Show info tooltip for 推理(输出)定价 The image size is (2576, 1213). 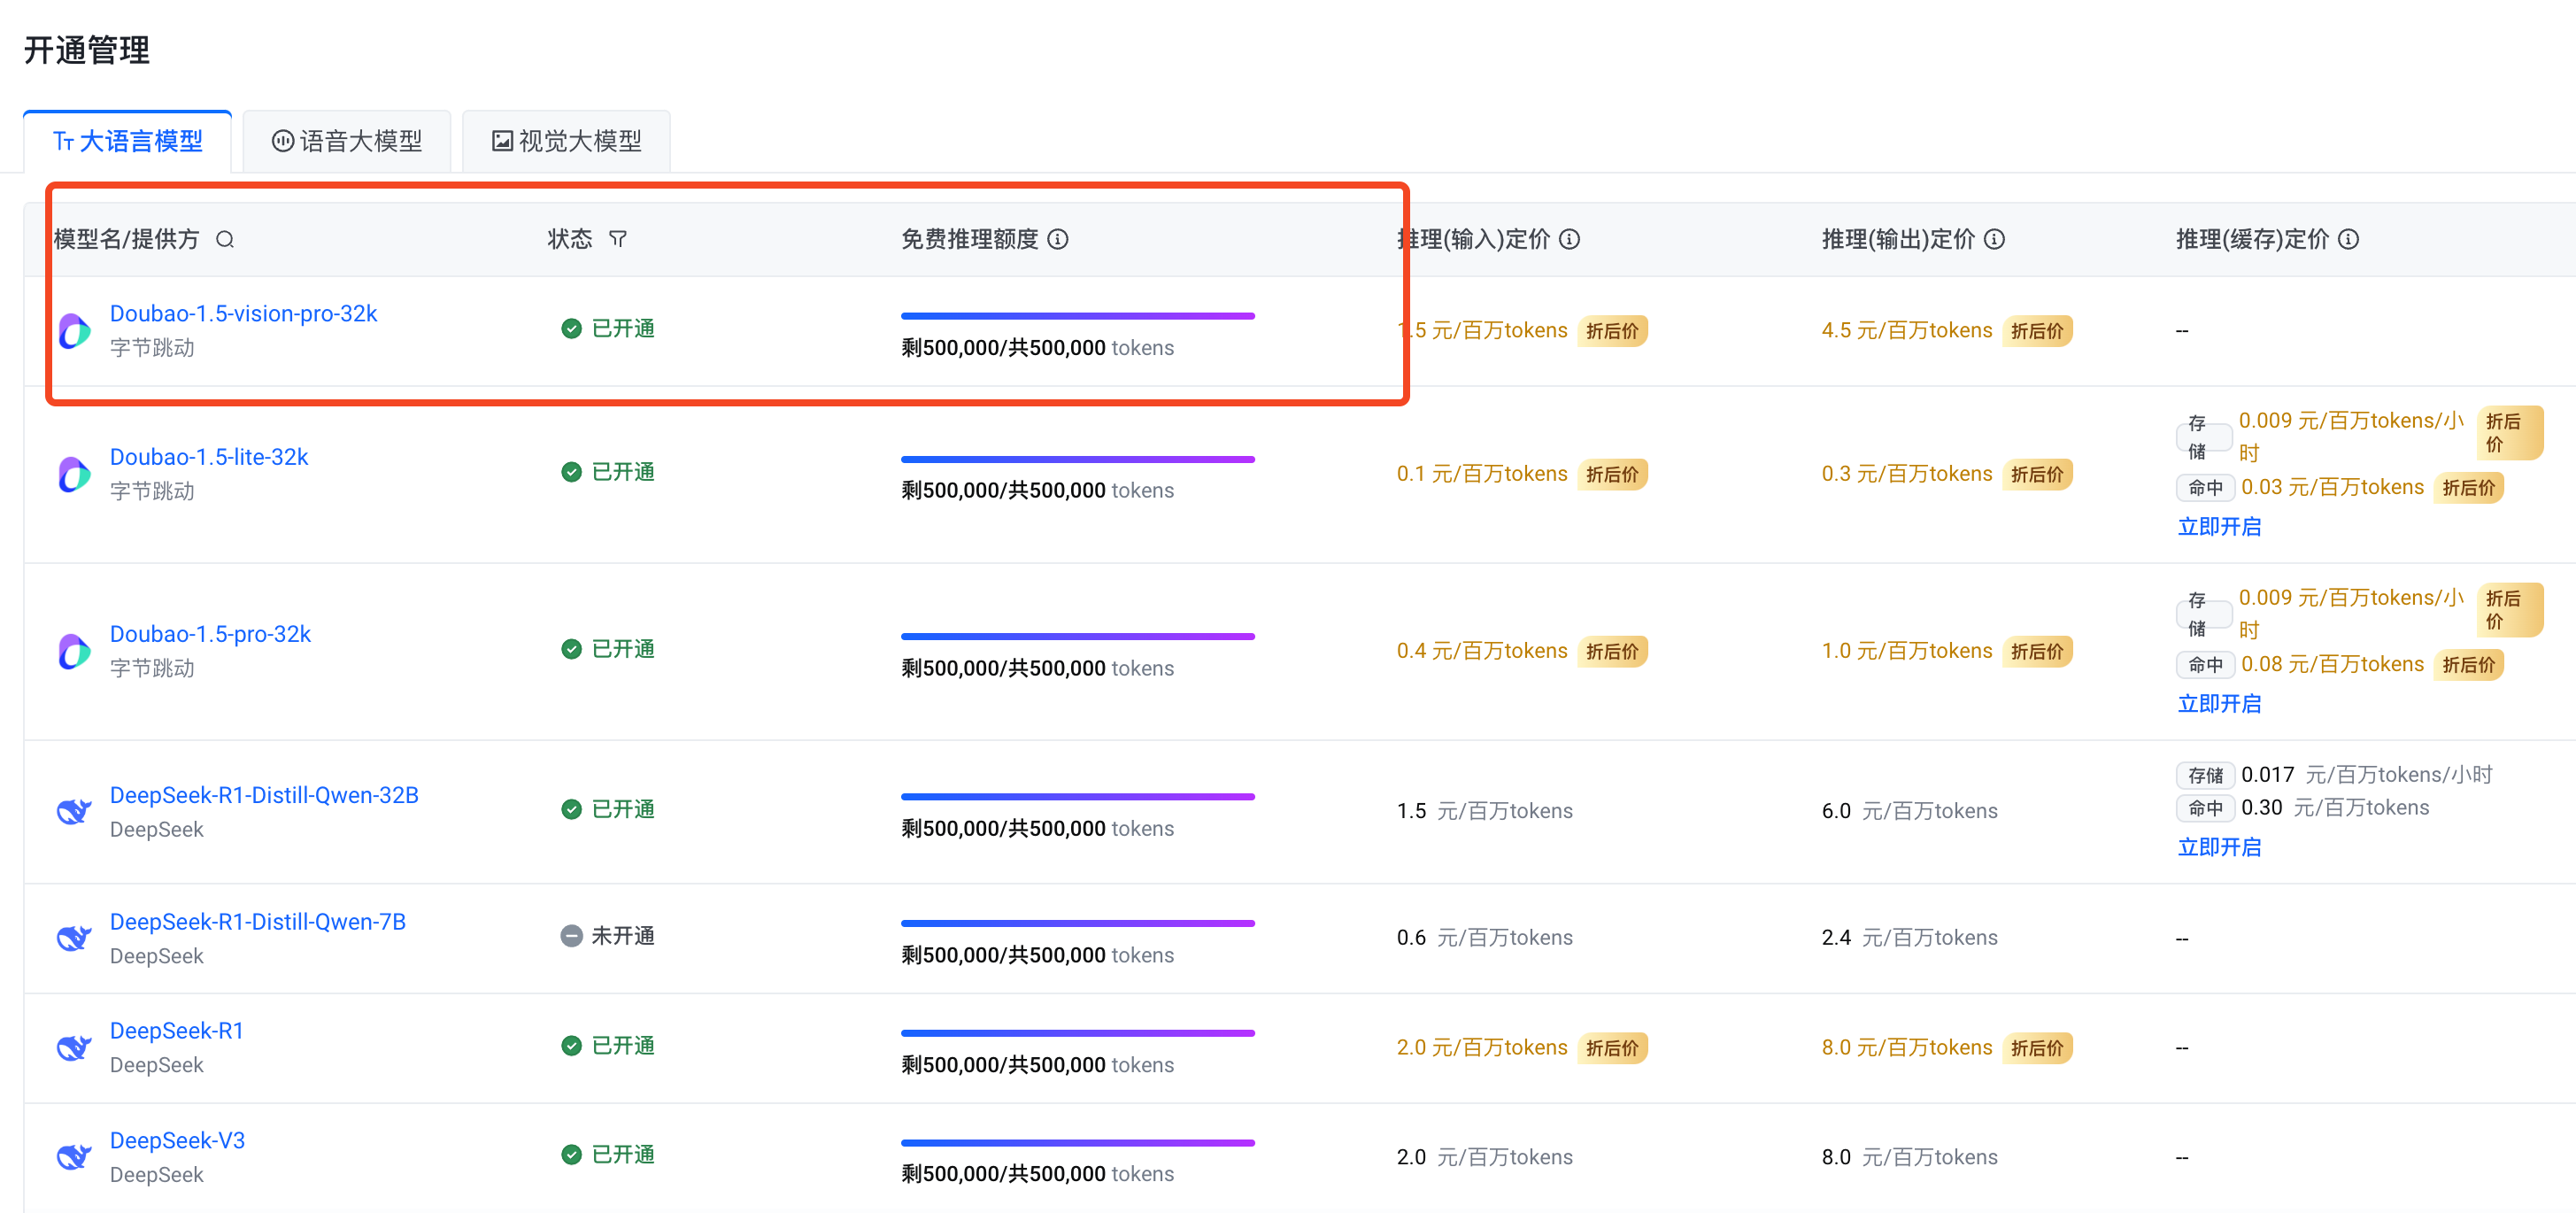(1994, 239)
